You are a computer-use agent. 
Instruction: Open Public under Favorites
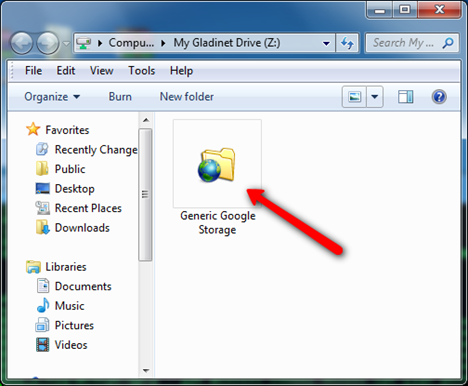(70, 169)
